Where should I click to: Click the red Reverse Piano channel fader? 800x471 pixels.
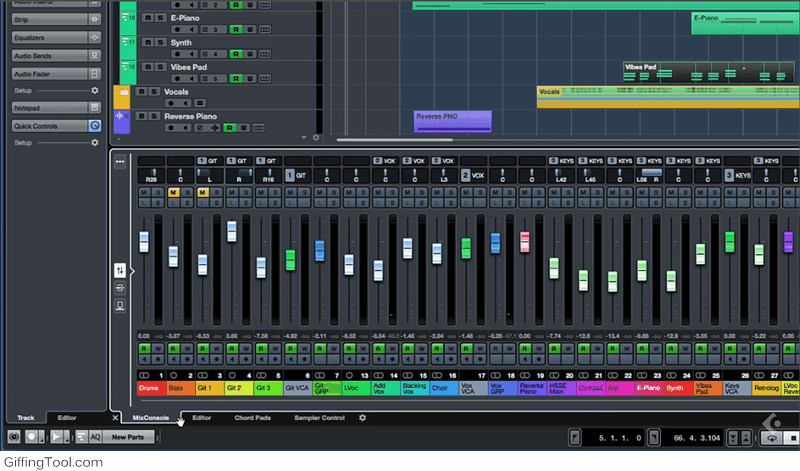click(524, 242)
